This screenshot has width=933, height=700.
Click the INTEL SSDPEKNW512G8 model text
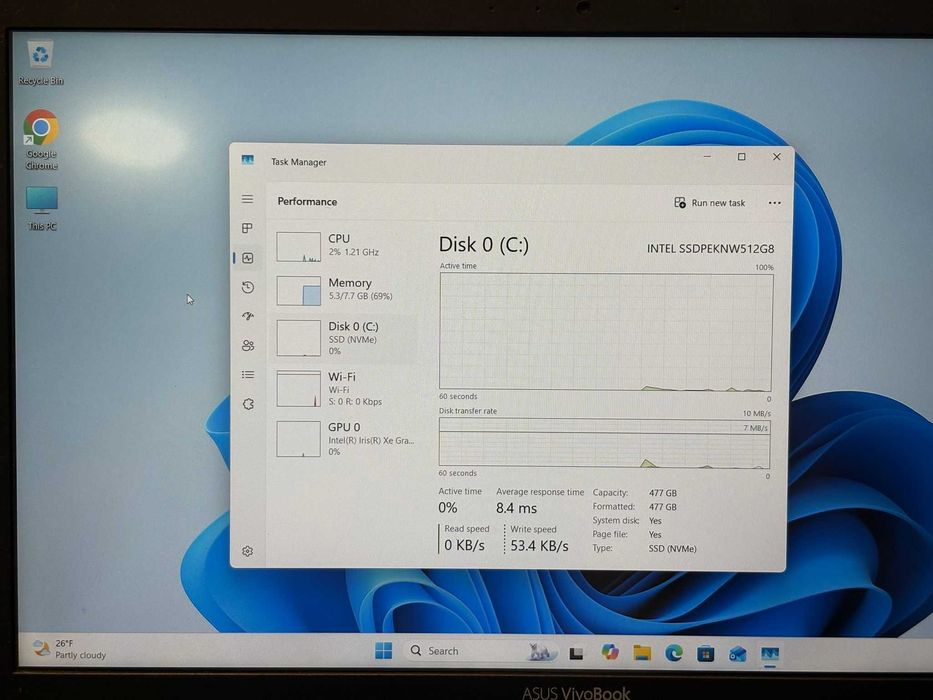[710, 249]
